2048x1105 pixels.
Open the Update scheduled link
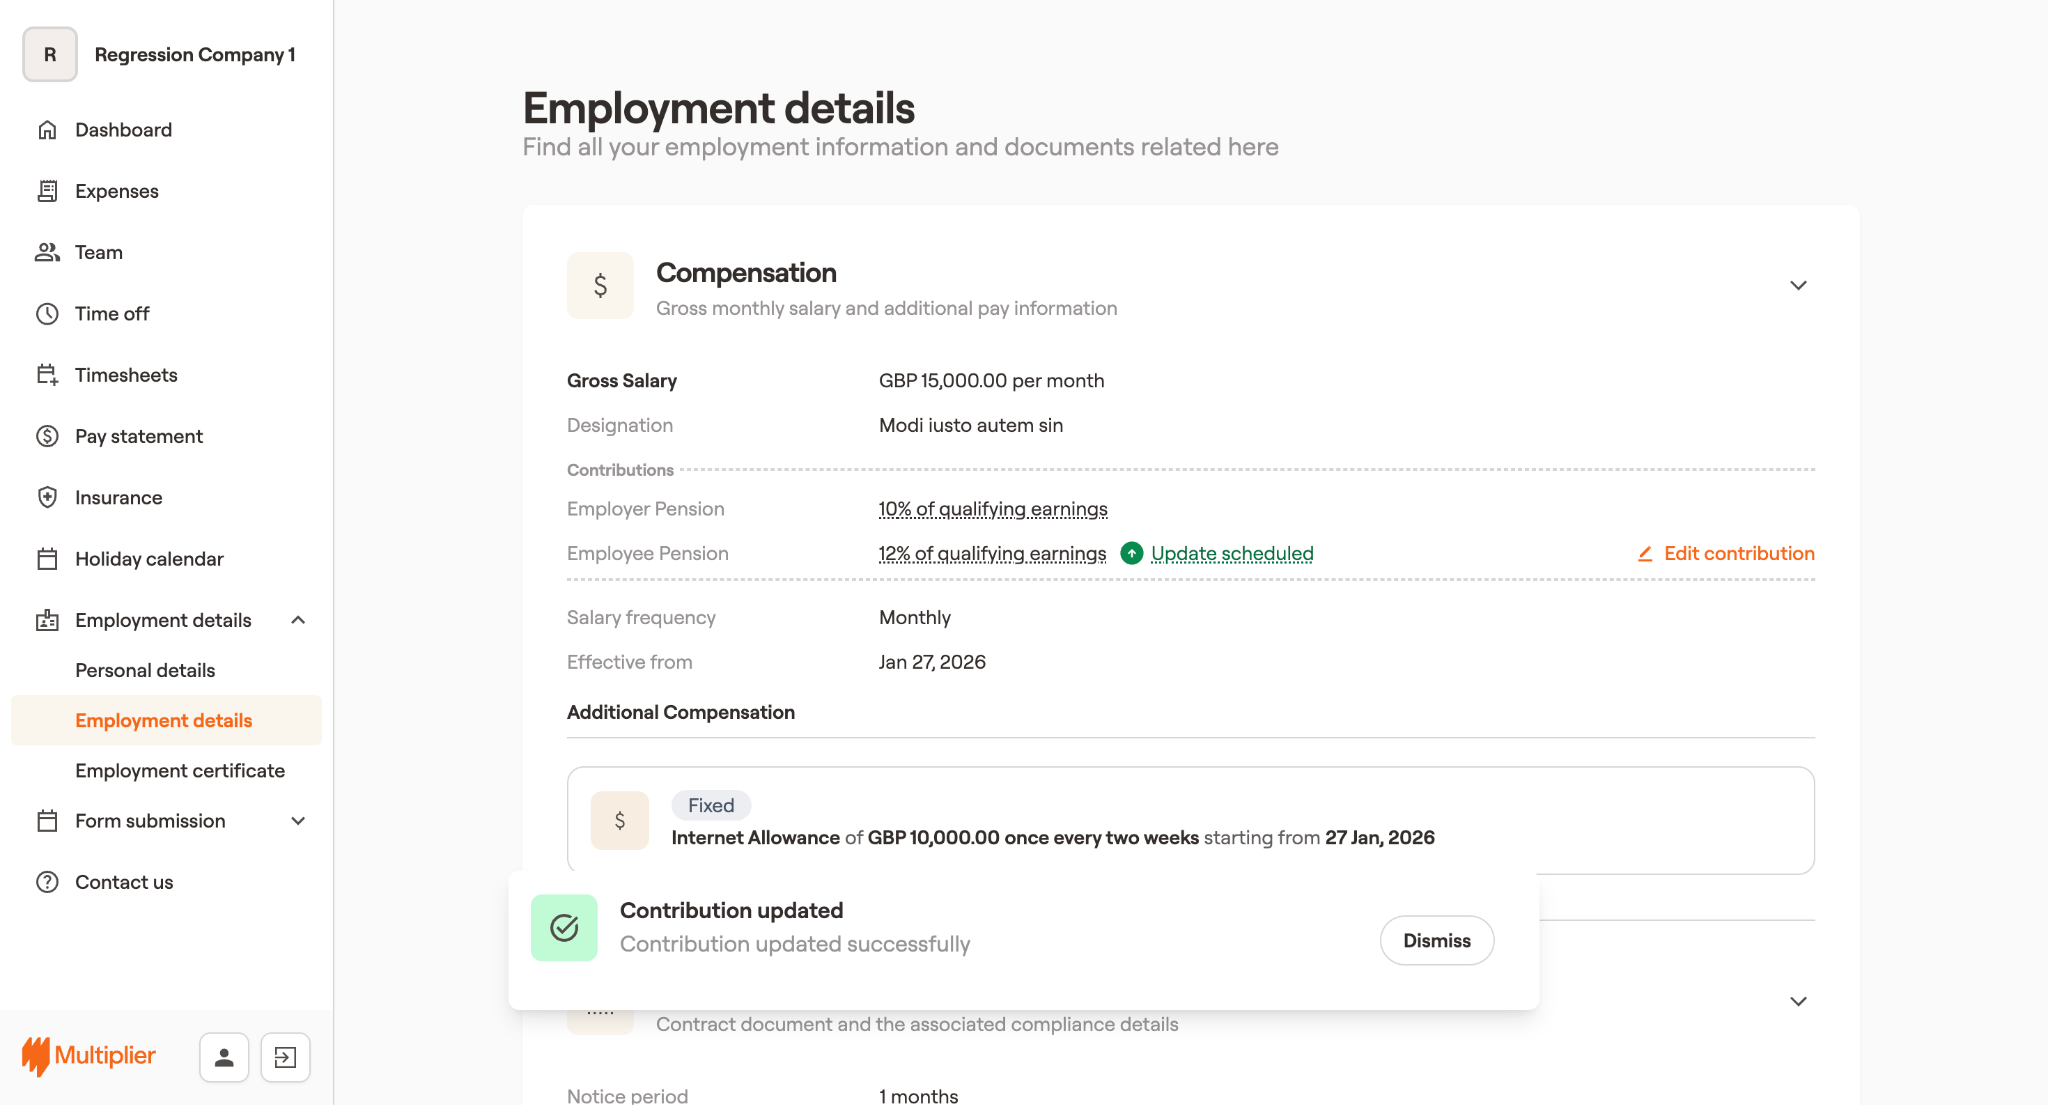click(1232, 553)
